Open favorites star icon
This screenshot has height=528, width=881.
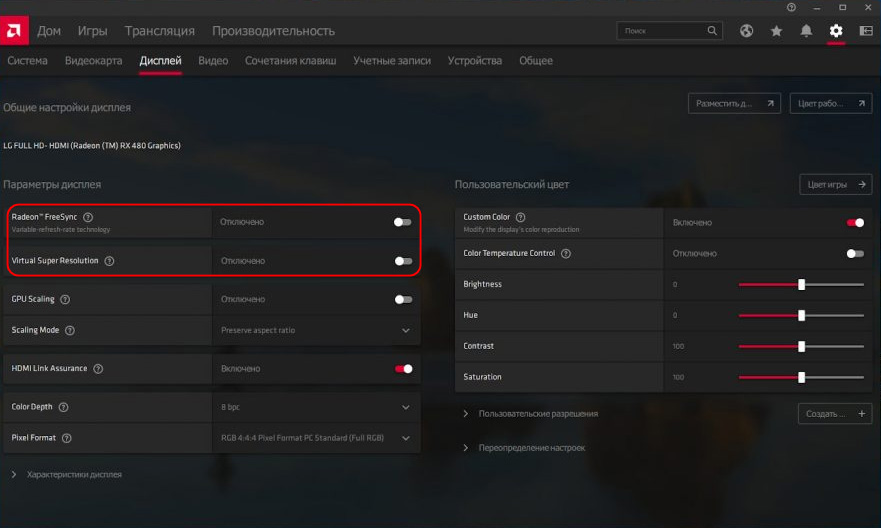point(776,31)
